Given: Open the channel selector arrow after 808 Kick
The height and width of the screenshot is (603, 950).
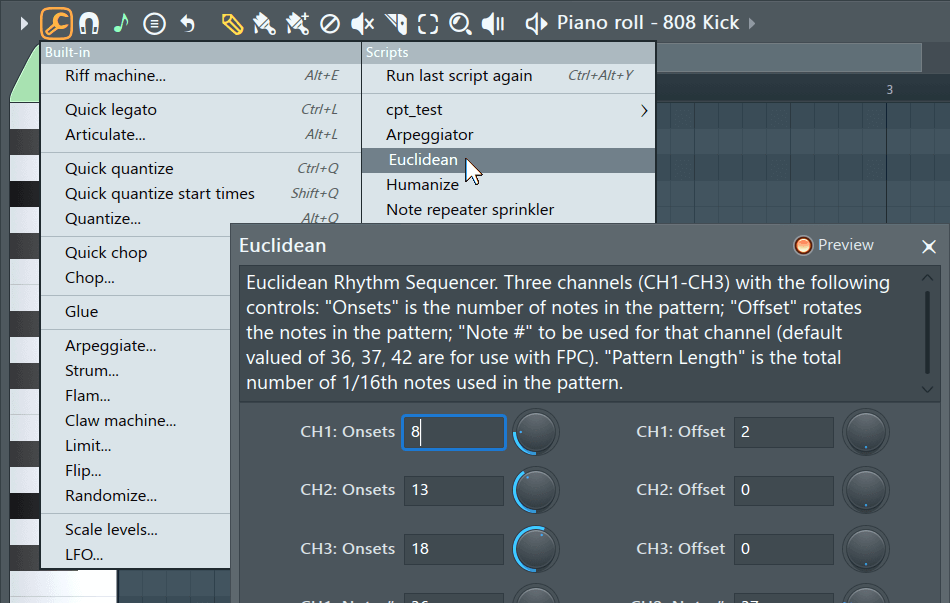Looking at the screenshot, I should (x=752, y=22).
